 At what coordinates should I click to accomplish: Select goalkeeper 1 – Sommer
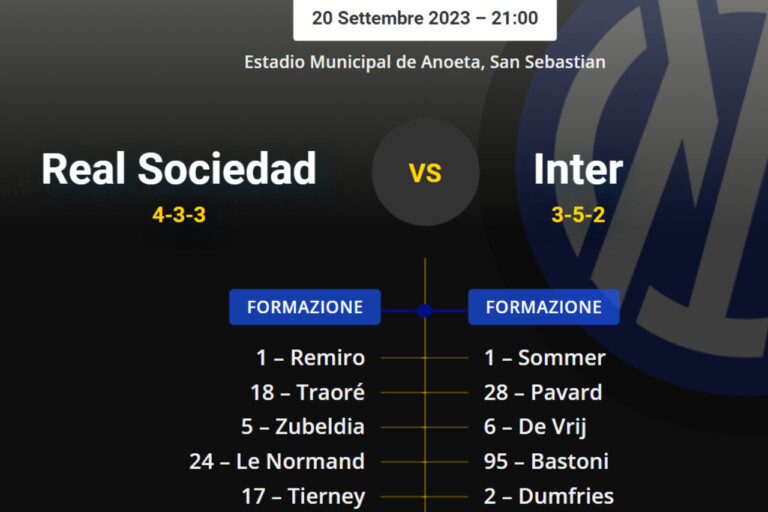(x=545, y=358)
